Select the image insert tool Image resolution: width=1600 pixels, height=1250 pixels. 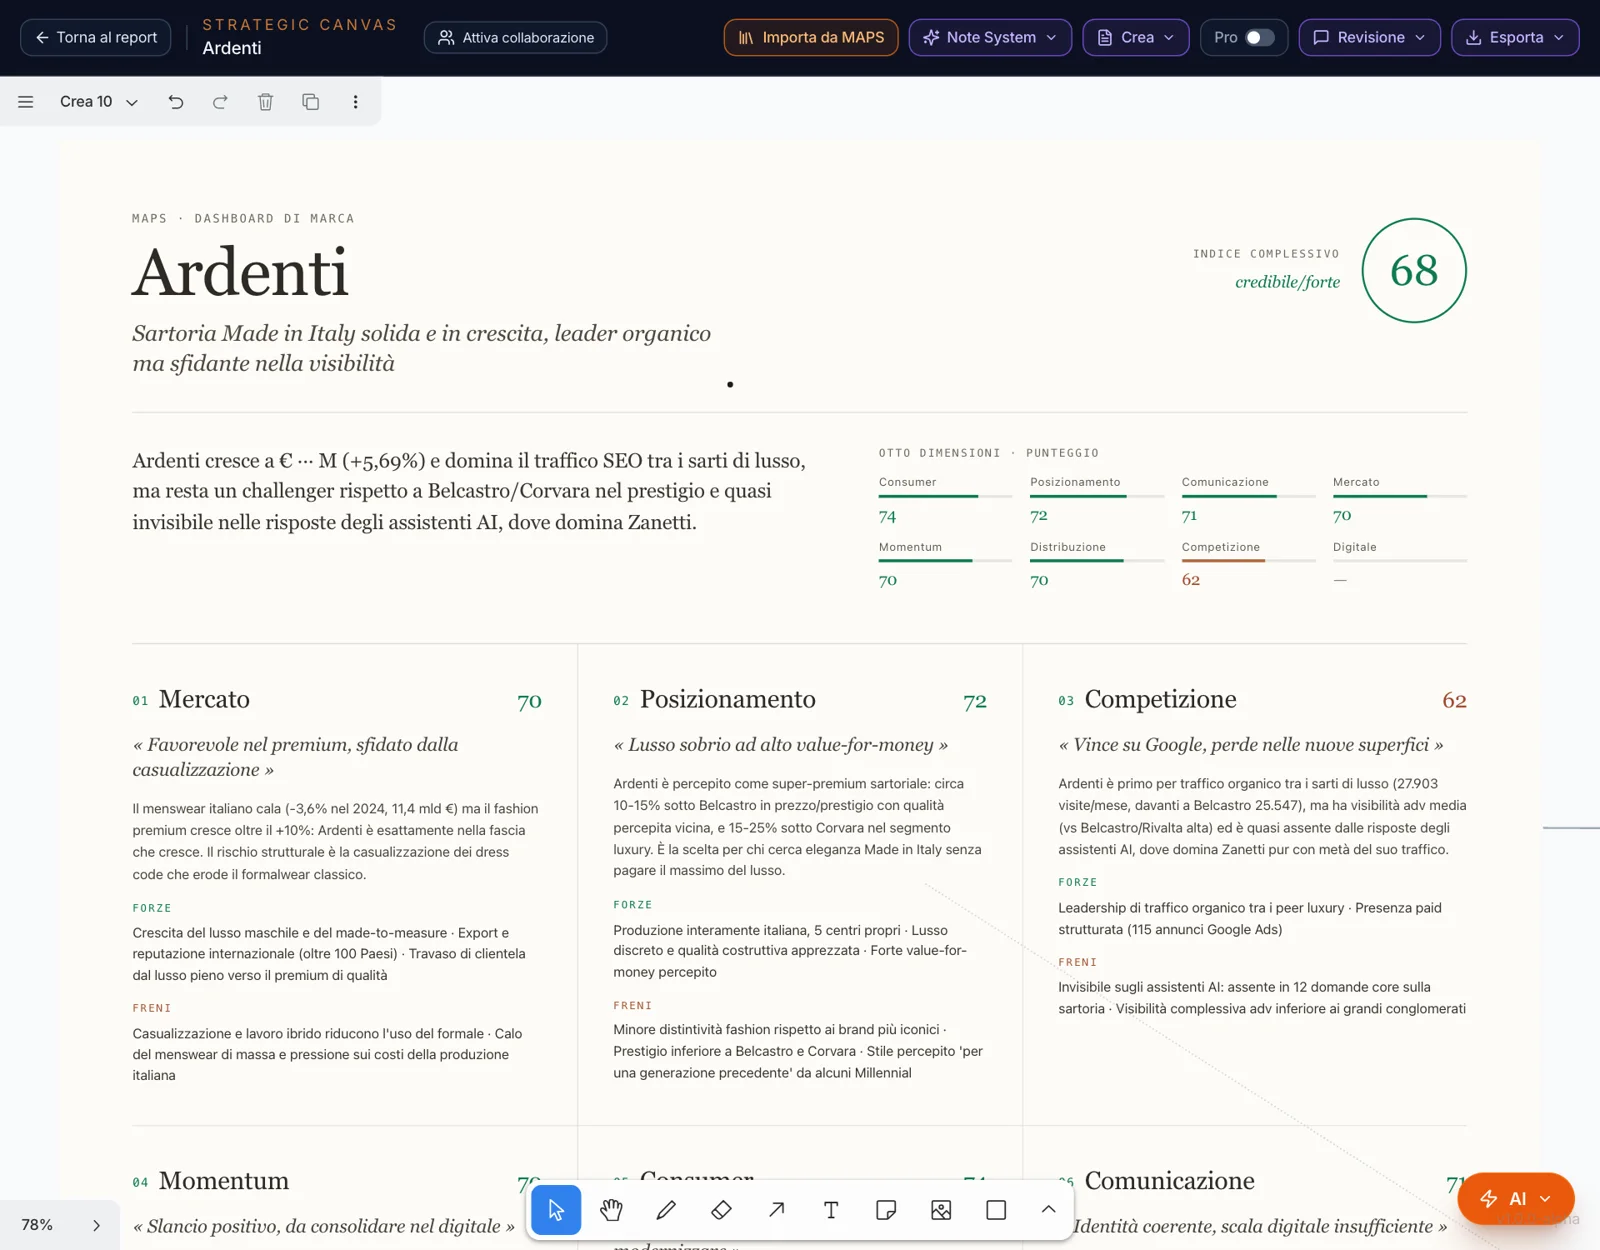[x=941, y=1210]
